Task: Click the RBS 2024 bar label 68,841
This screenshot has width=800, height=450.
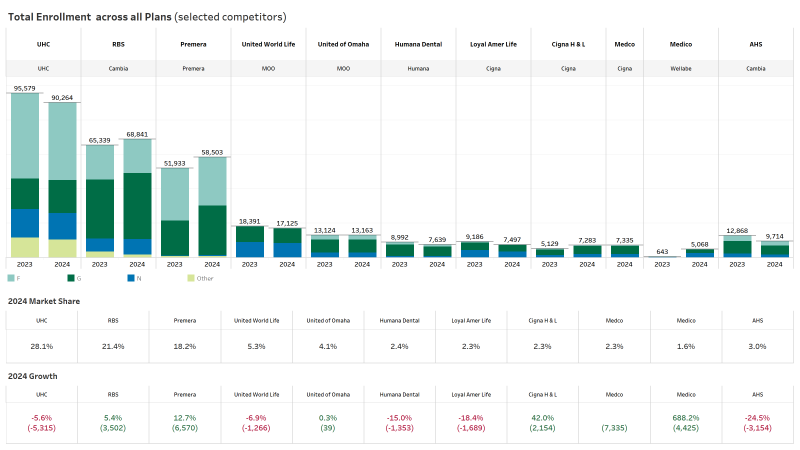Action: pyautogui.click(x=137, y=134)
